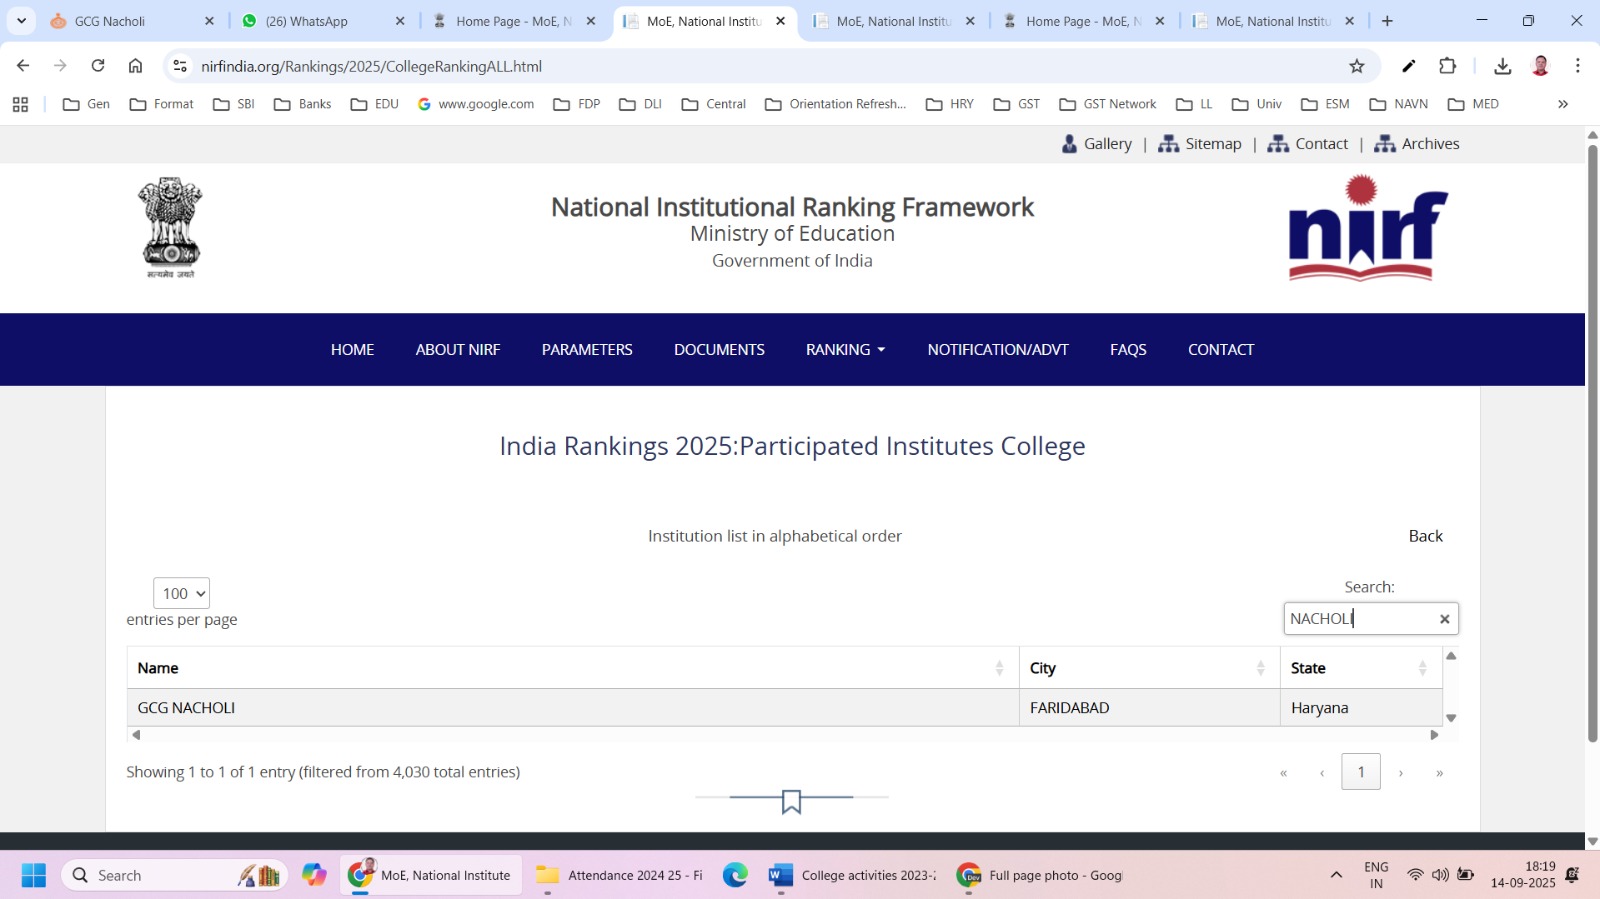Click the browser forward arrow
This screenshot has height=899, width=1600.
pyautogui.click(x=60, y=66)
